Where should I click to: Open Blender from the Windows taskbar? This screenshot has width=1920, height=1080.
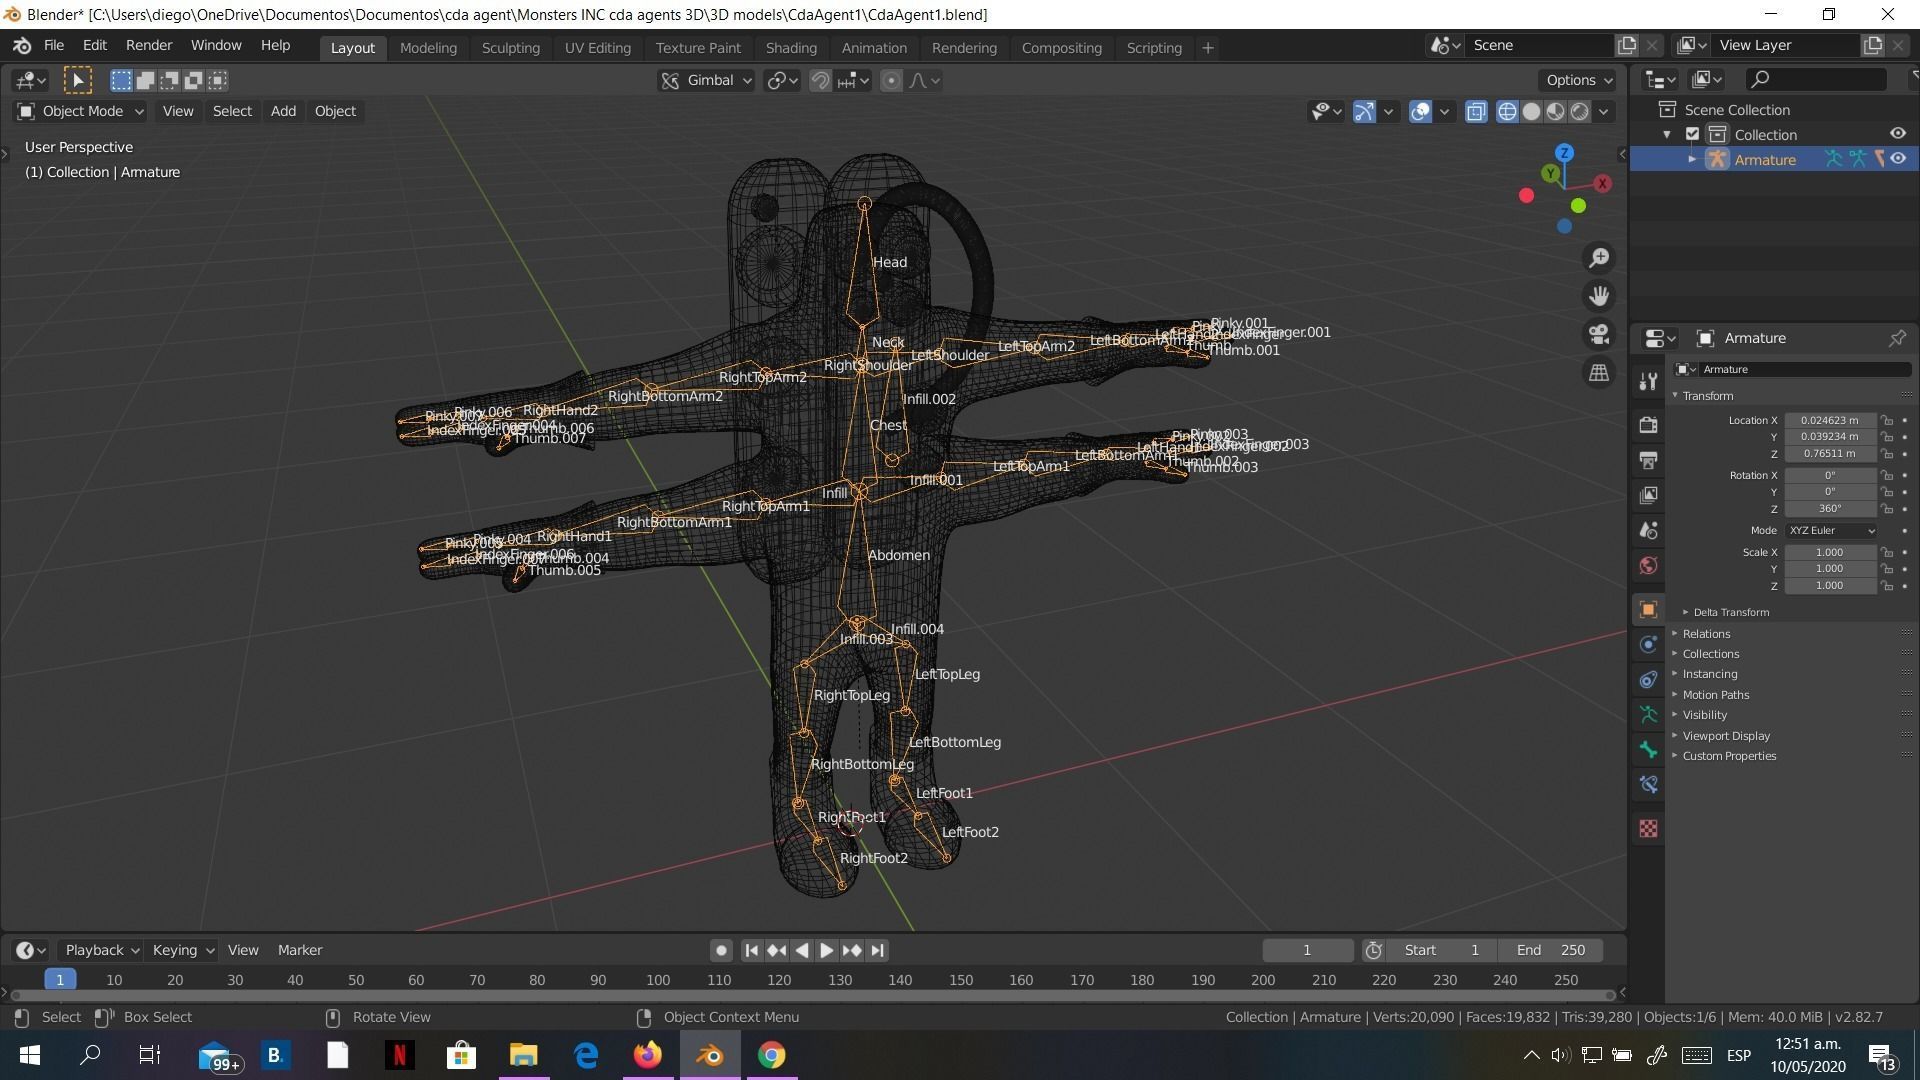[710, 1055]
